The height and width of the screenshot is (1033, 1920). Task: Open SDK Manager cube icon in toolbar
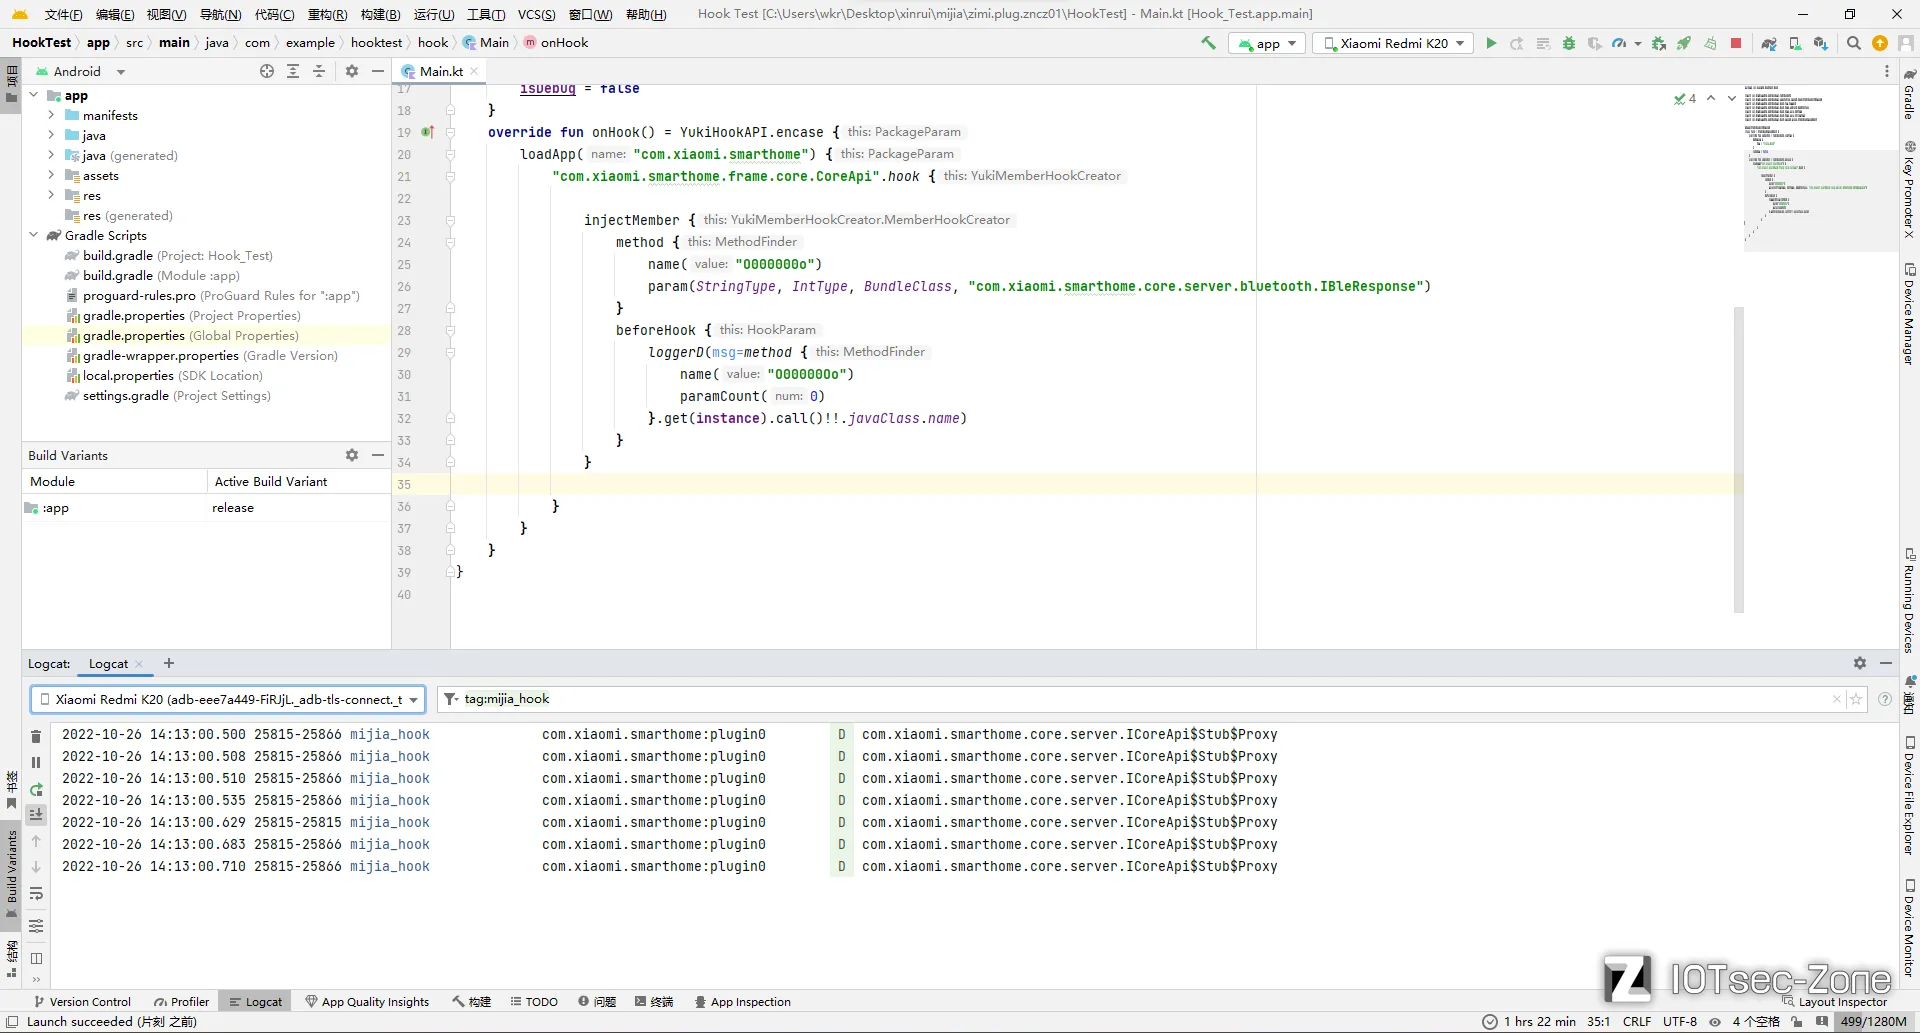click(1820, 43)
